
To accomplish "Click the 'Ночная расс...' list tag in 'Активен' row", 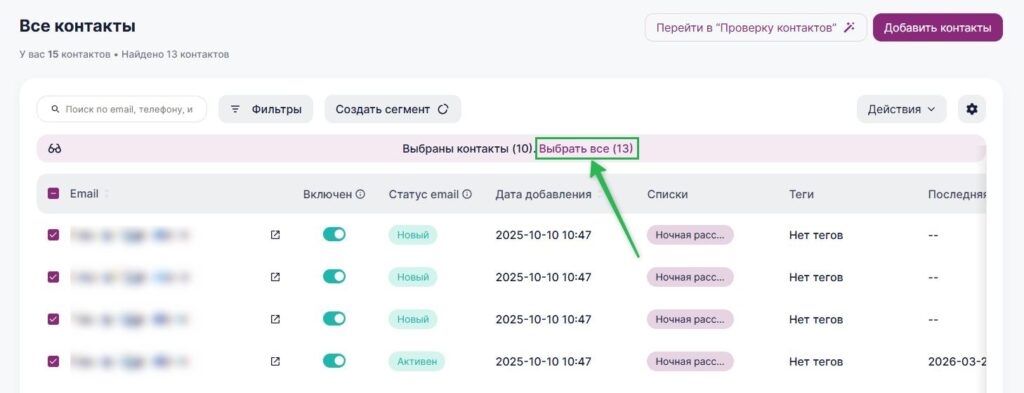I will pyautogui.click(x=690, y=361).
